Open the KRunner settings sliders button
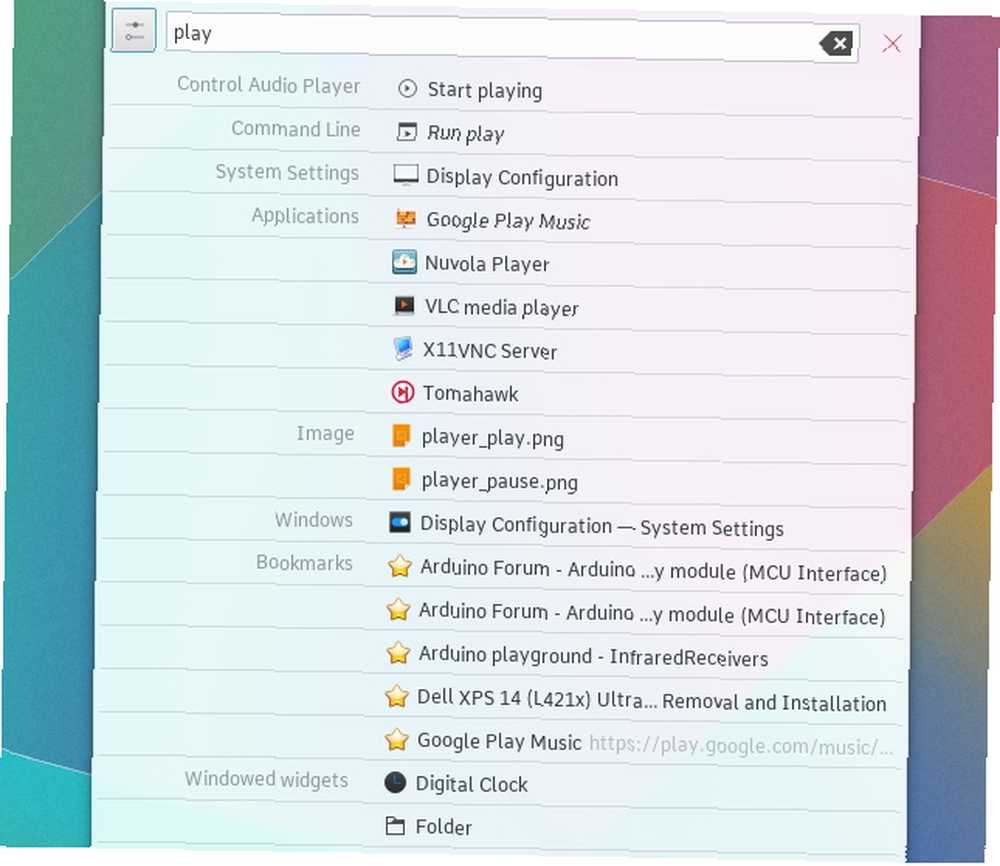The image size is (1000, 866). 133,30
